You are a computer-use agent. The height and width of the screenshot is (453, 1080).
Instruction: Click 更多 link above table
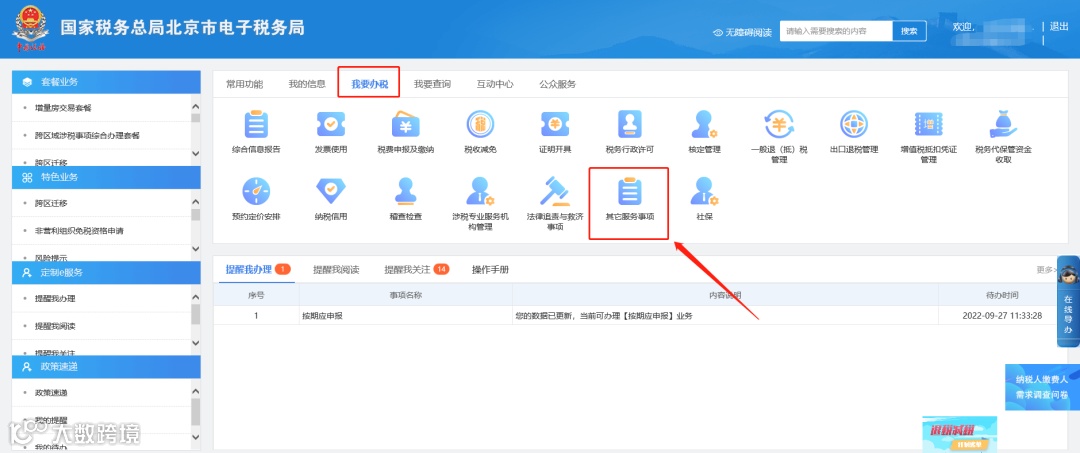(1046, 270)
